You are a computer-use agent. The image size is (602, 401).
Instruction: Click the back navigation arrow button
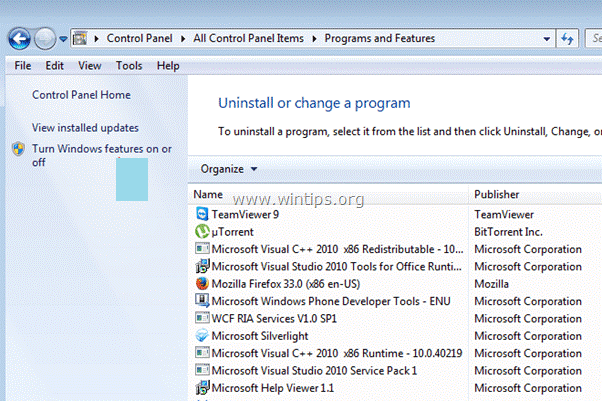[19, 39]
